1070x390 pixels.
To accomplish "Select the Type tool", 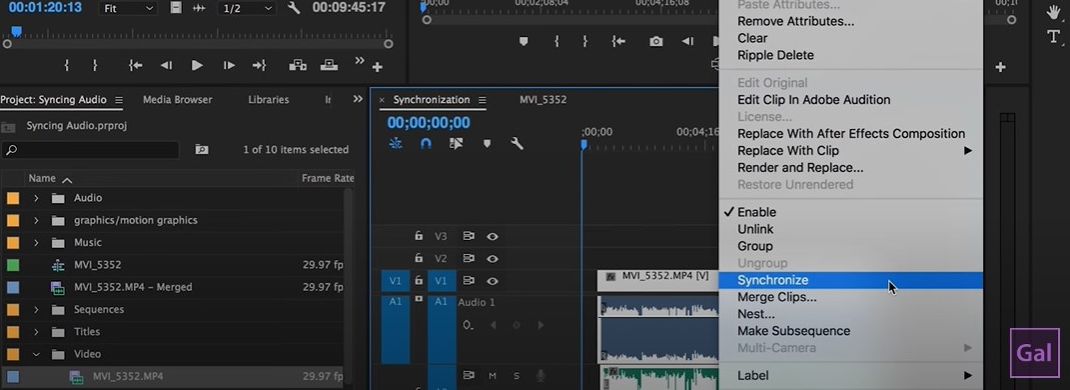I will point(1054,37).
